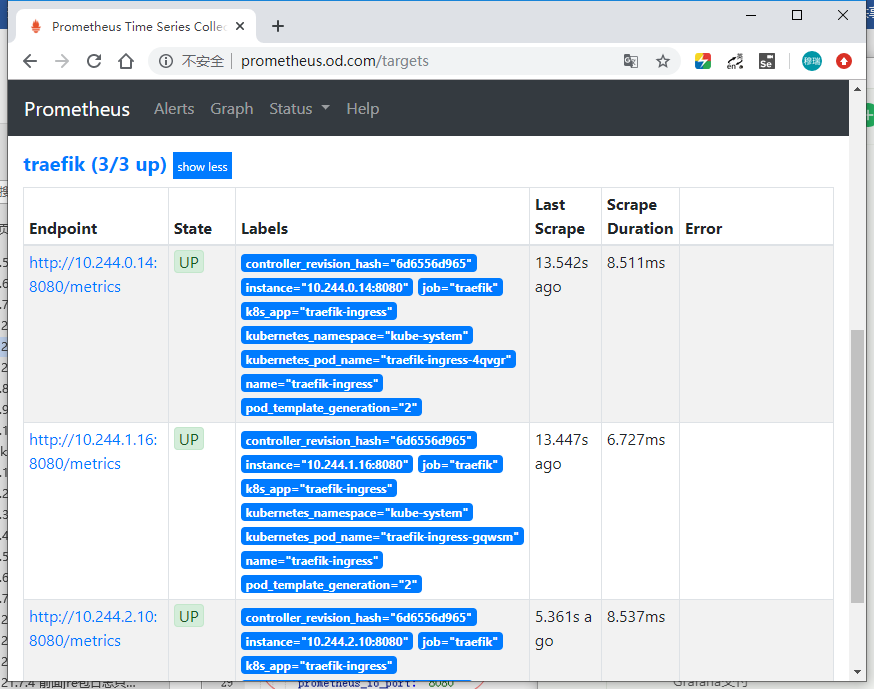The height and width of the screenshot is (689, 874).
Task: Click label instance="10.244.0.14:8080"
Action: [x=327, y=288]
